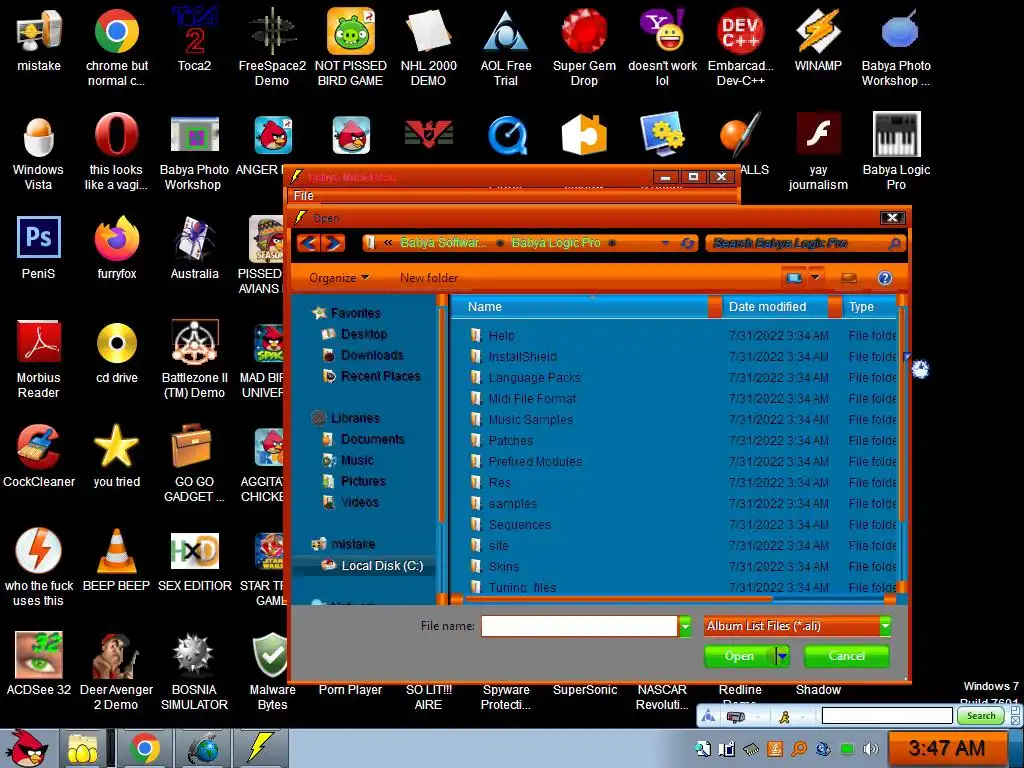Open the Morbius Reader icon
Image resolution: width=1024 pixels, height=768 pixels.
tap(38, 359)
